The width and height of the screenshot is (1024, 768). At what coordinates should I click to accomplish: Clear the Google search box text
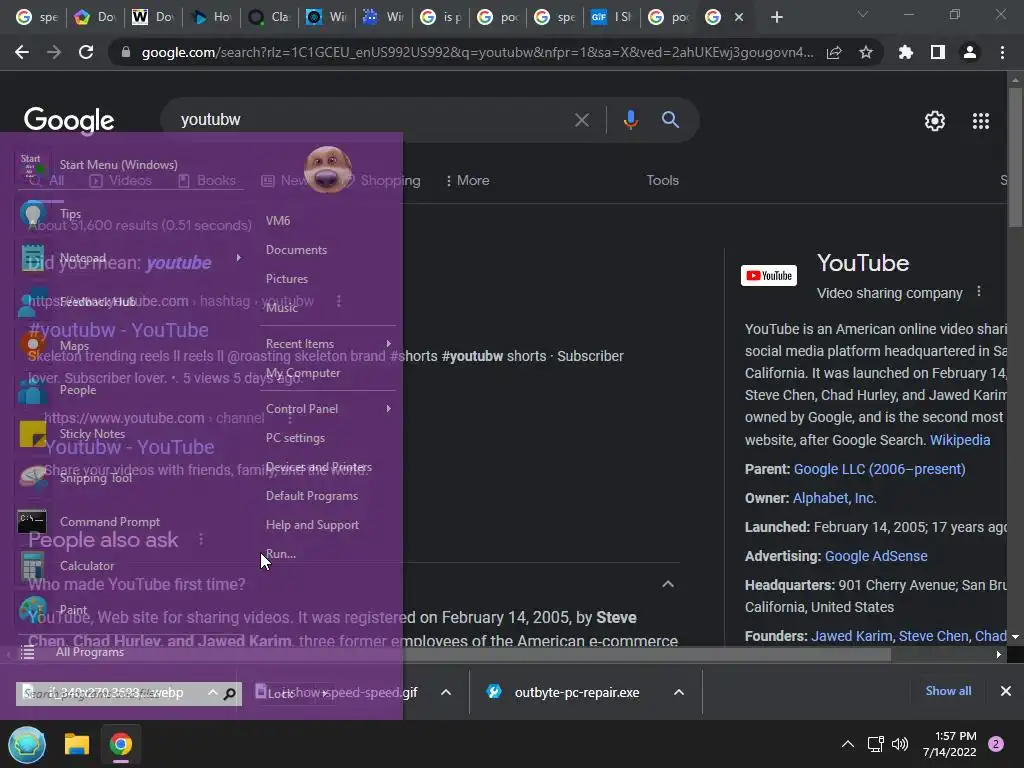[581, 120]
